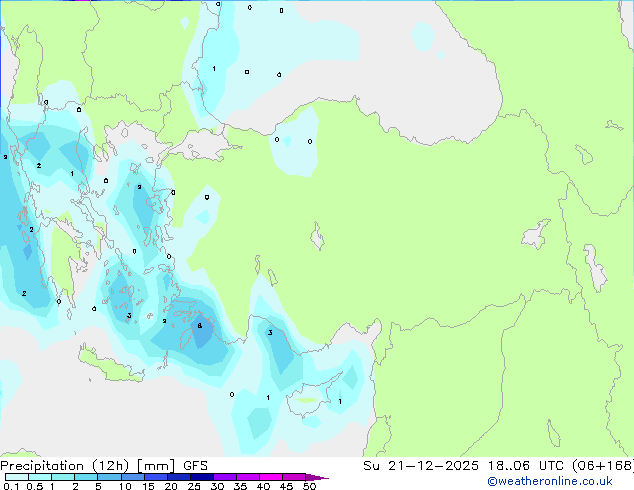Click the Cyprus island outline on the map
The width and height of the screenshot is (634, 490).
click(x=313, y=396)
